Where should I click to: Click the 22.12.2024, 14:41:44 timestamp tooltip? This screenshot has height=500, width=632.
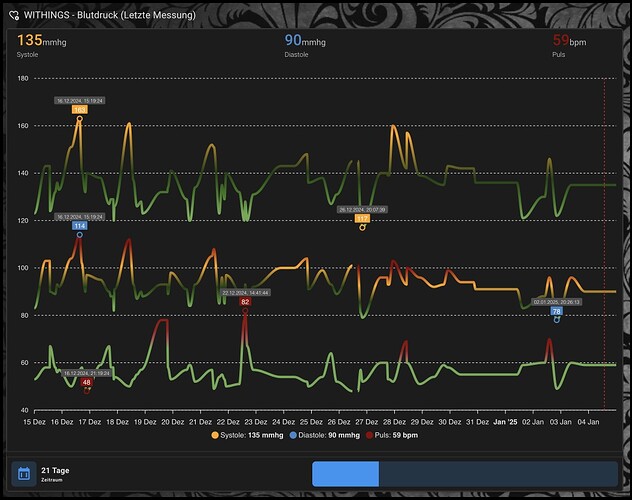(x=245, y=293)
